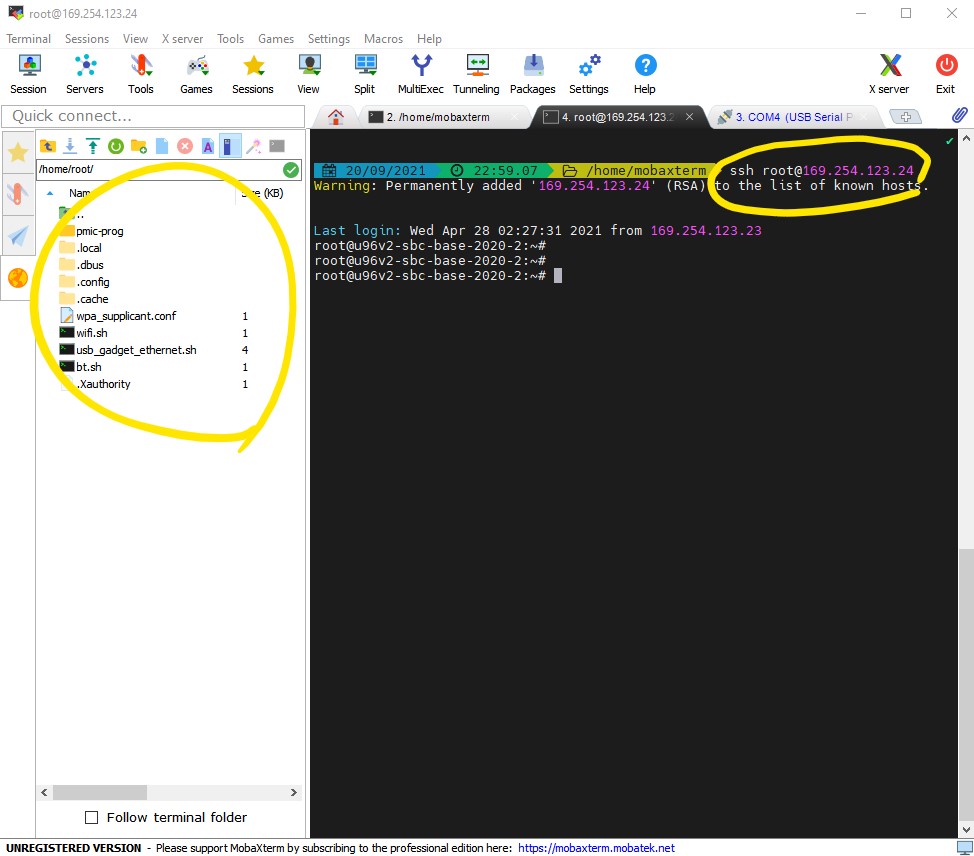
Task: Switch to tab 3. COM4 USB Serial
Action: [x=795, y=117]
